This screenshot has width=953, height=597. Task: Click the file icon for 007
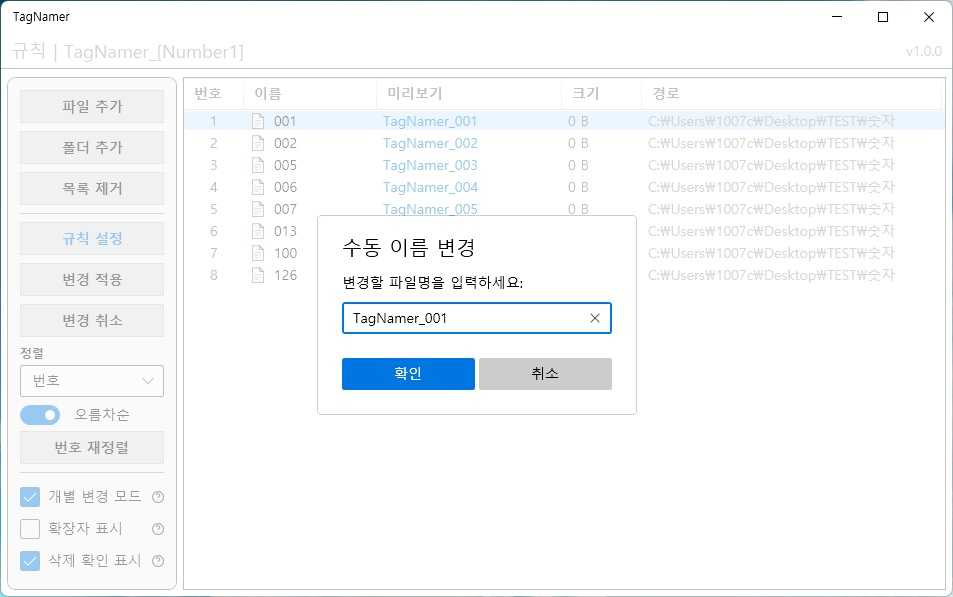click(258, 209)
